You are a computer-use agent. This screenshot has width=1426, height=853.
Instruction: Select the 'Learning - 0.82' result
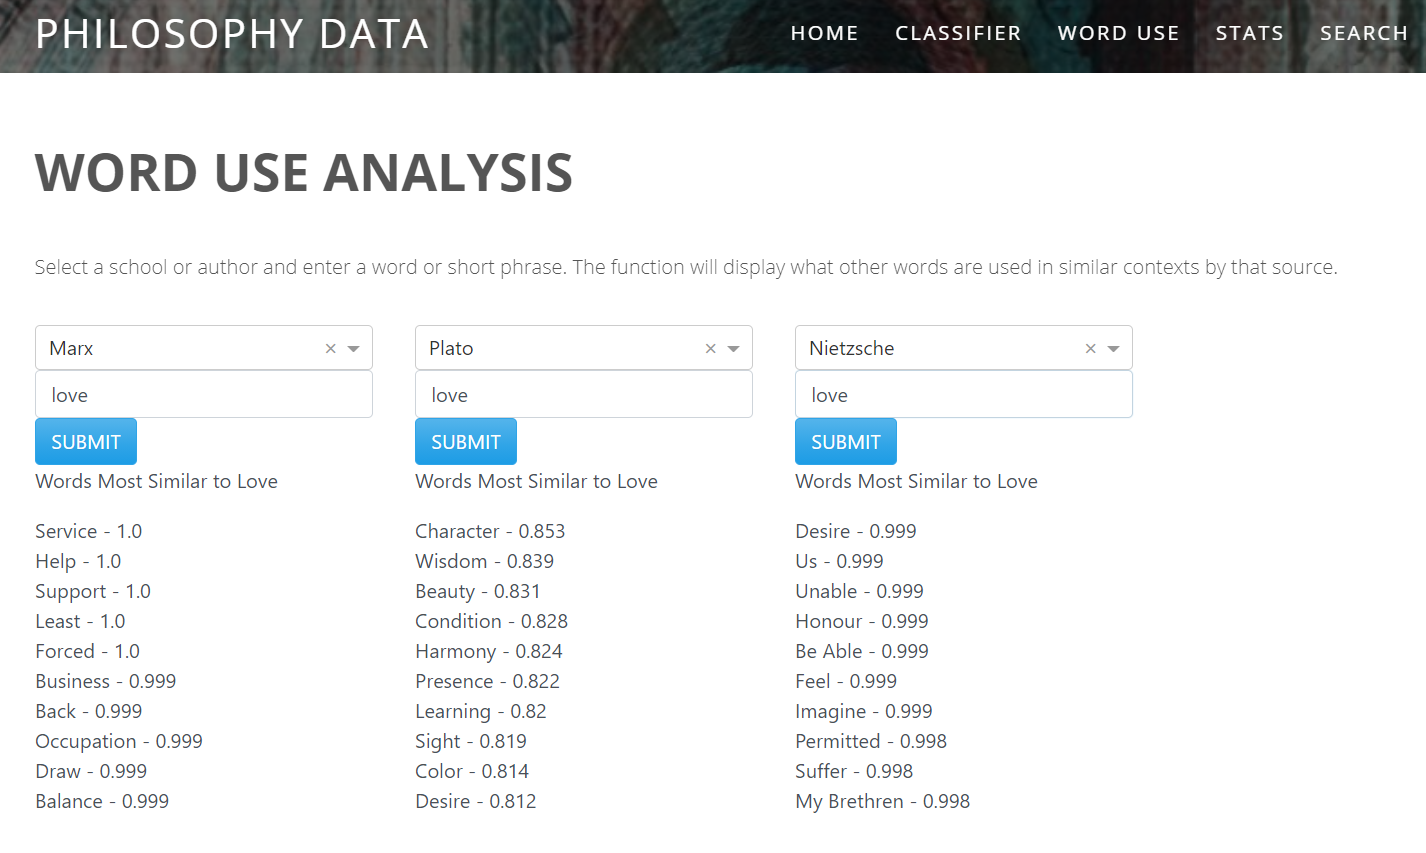tap(481, 711)
